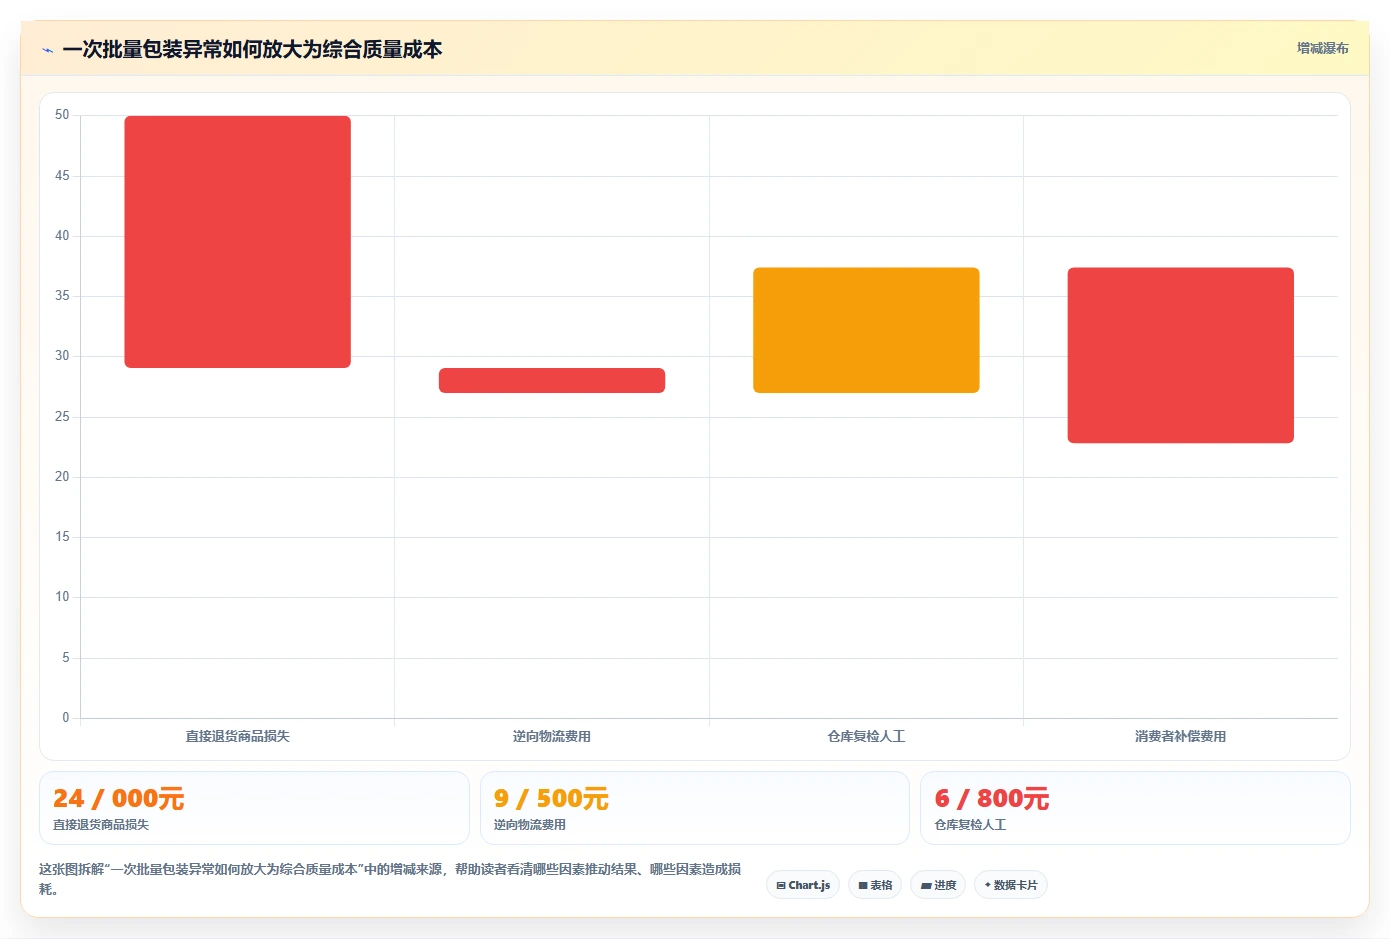
Task: Click the 进度 tag chip
Action: click(938, 885)
